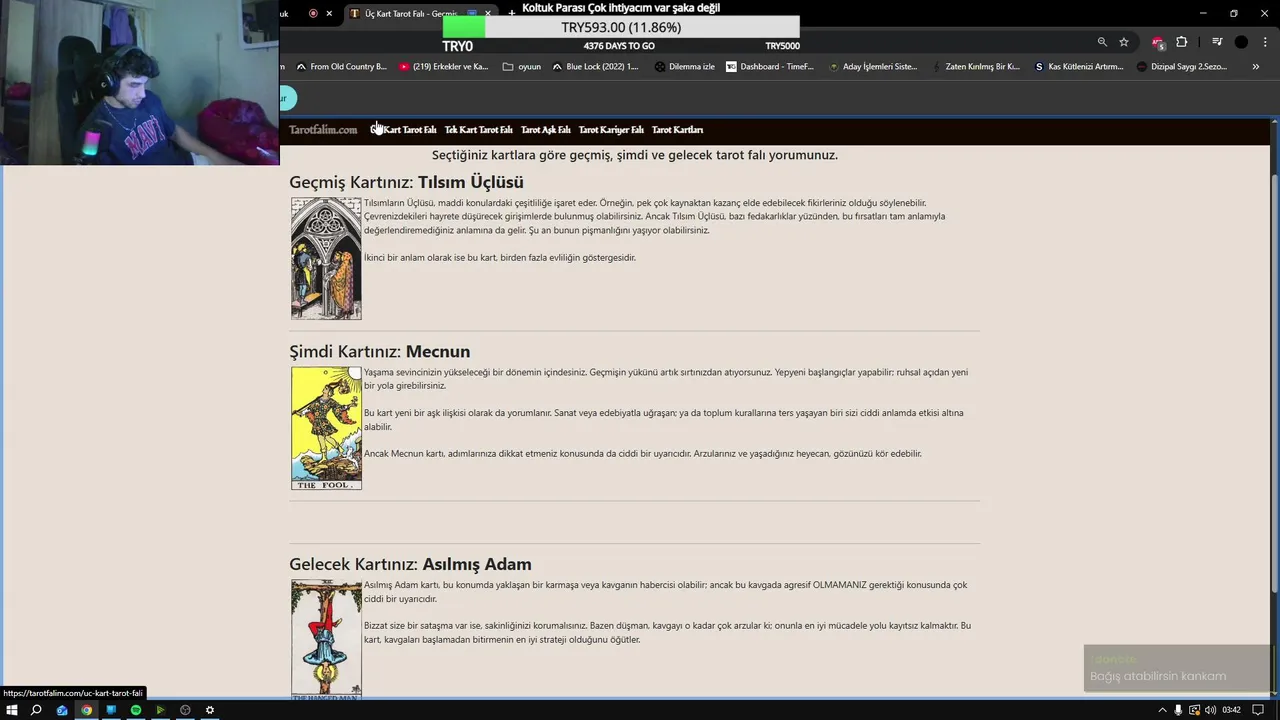
Task: Open OBS Studio from taskbar
Action: coord(185,710)
